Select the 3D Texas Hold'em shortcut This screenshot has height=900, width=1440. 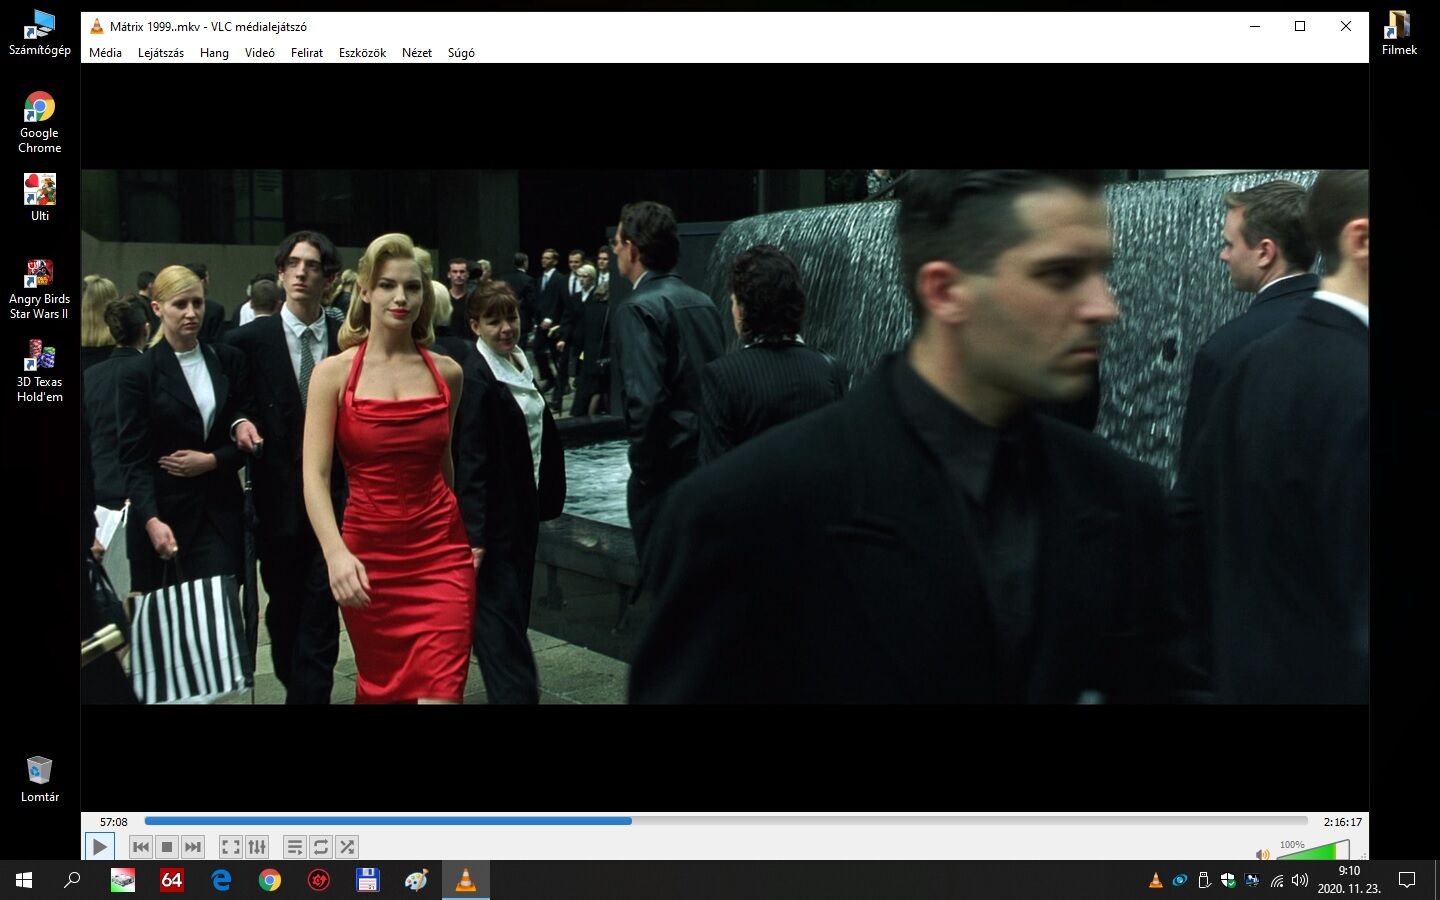40,371
